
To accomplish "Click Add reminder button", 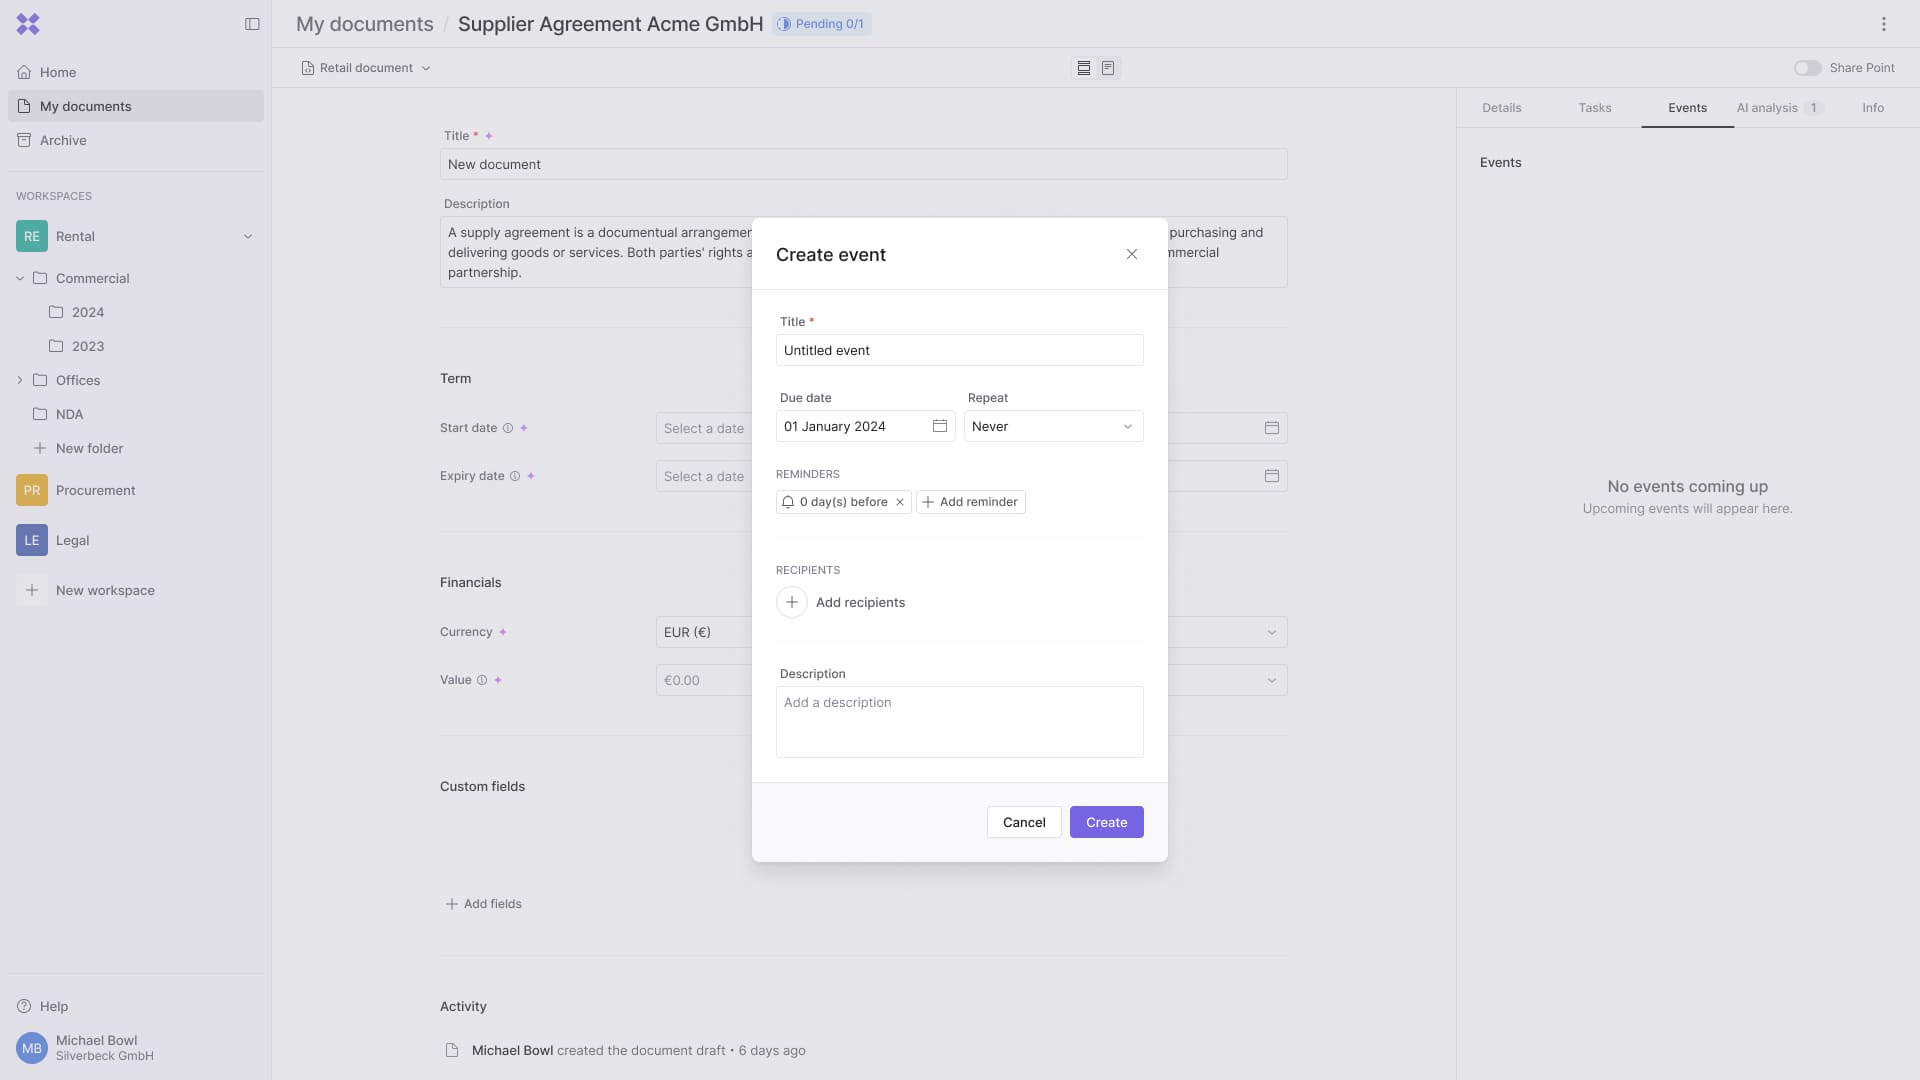I will [x=970, y=502].
